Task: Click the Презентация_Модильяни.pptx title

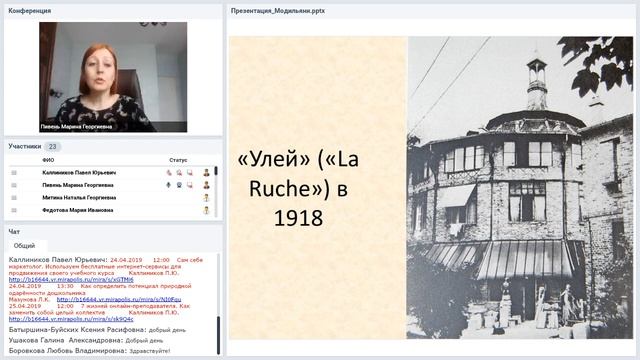Action: (x=278, y=11)
